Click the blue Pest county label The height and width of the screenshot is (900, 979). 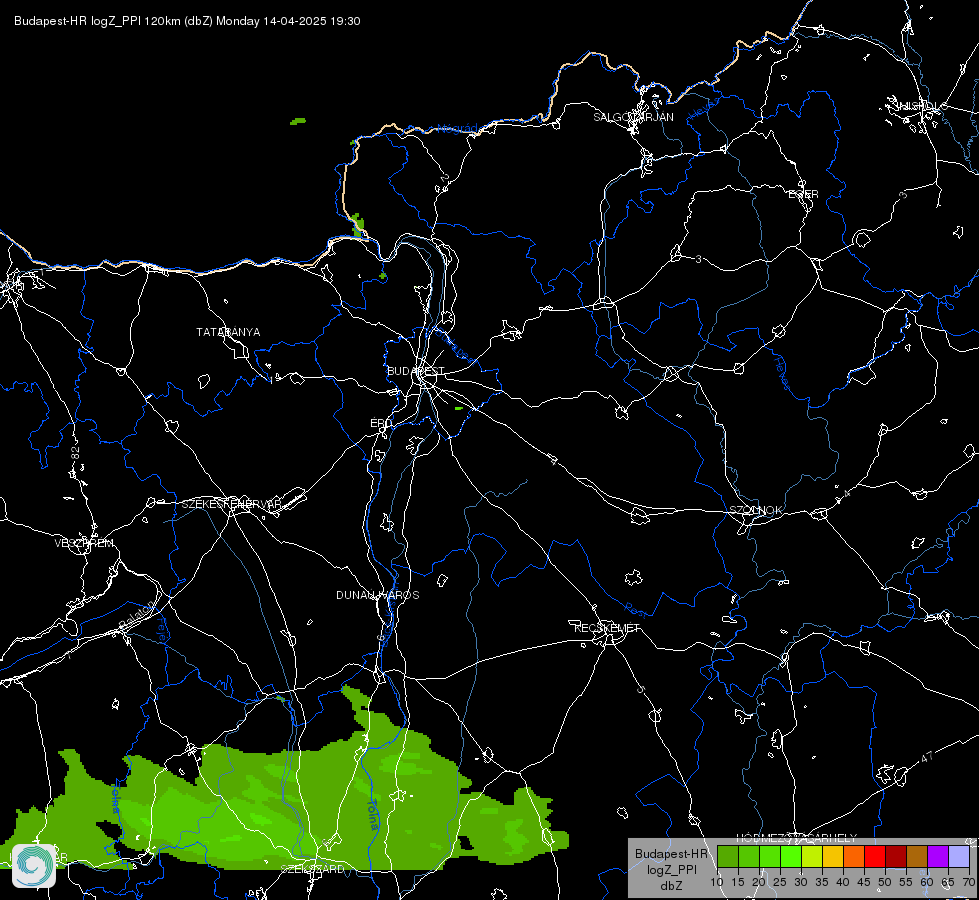coord(637,609)
